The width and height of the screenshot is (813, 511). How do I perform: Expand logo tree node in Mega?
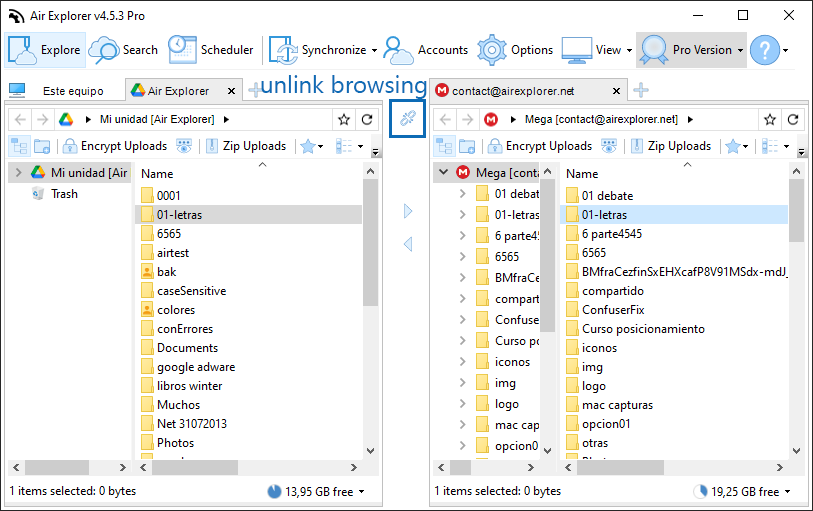point(462,404)
